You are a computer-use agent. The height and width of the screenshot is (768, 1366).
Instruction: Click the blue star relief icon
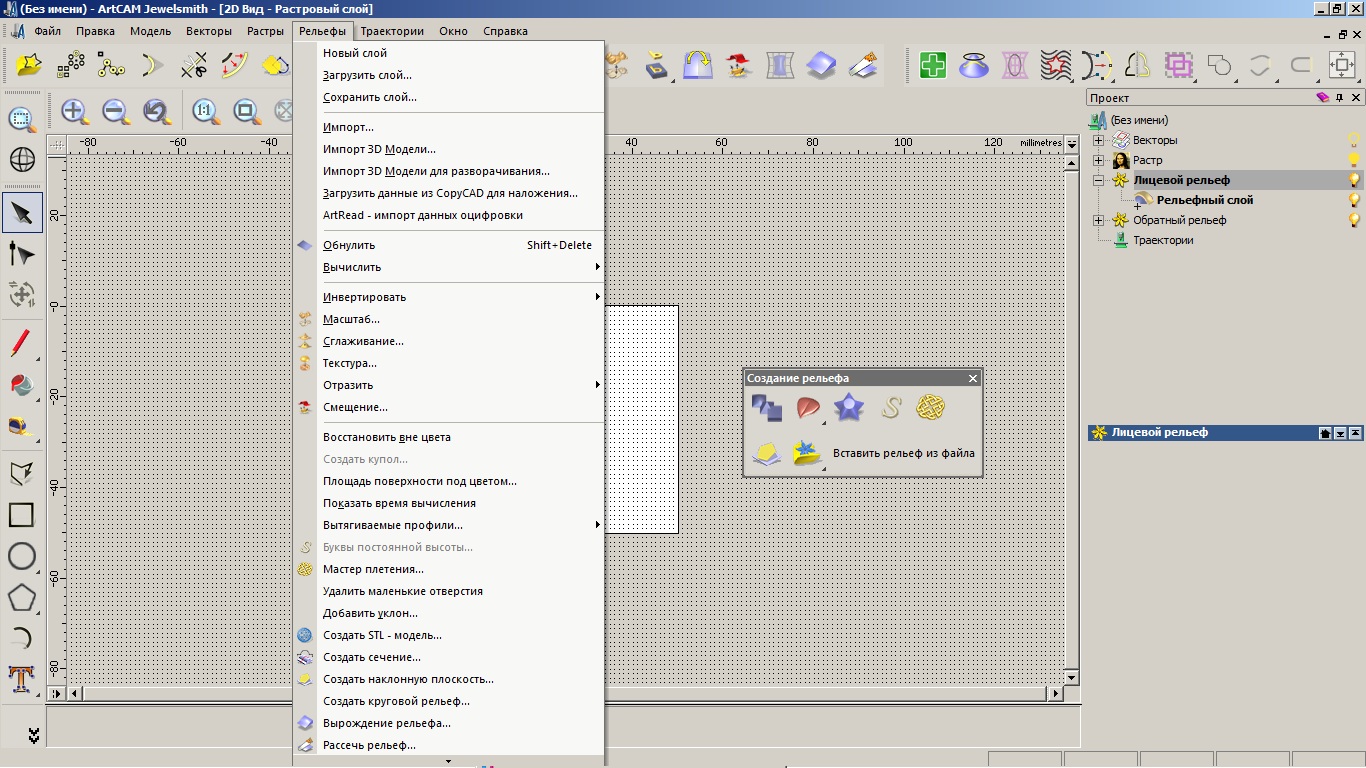coord(849,408)
